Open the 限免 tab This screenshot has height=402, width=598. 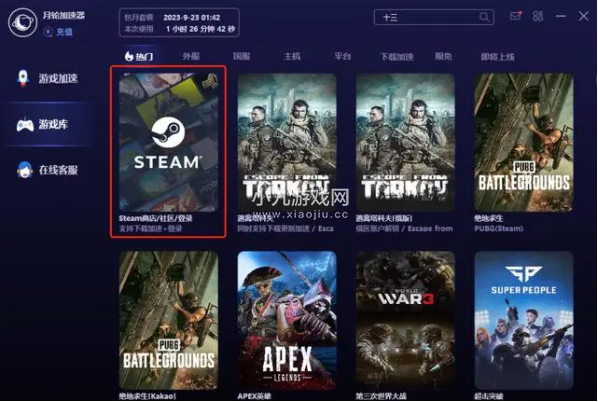click(444, 56)
